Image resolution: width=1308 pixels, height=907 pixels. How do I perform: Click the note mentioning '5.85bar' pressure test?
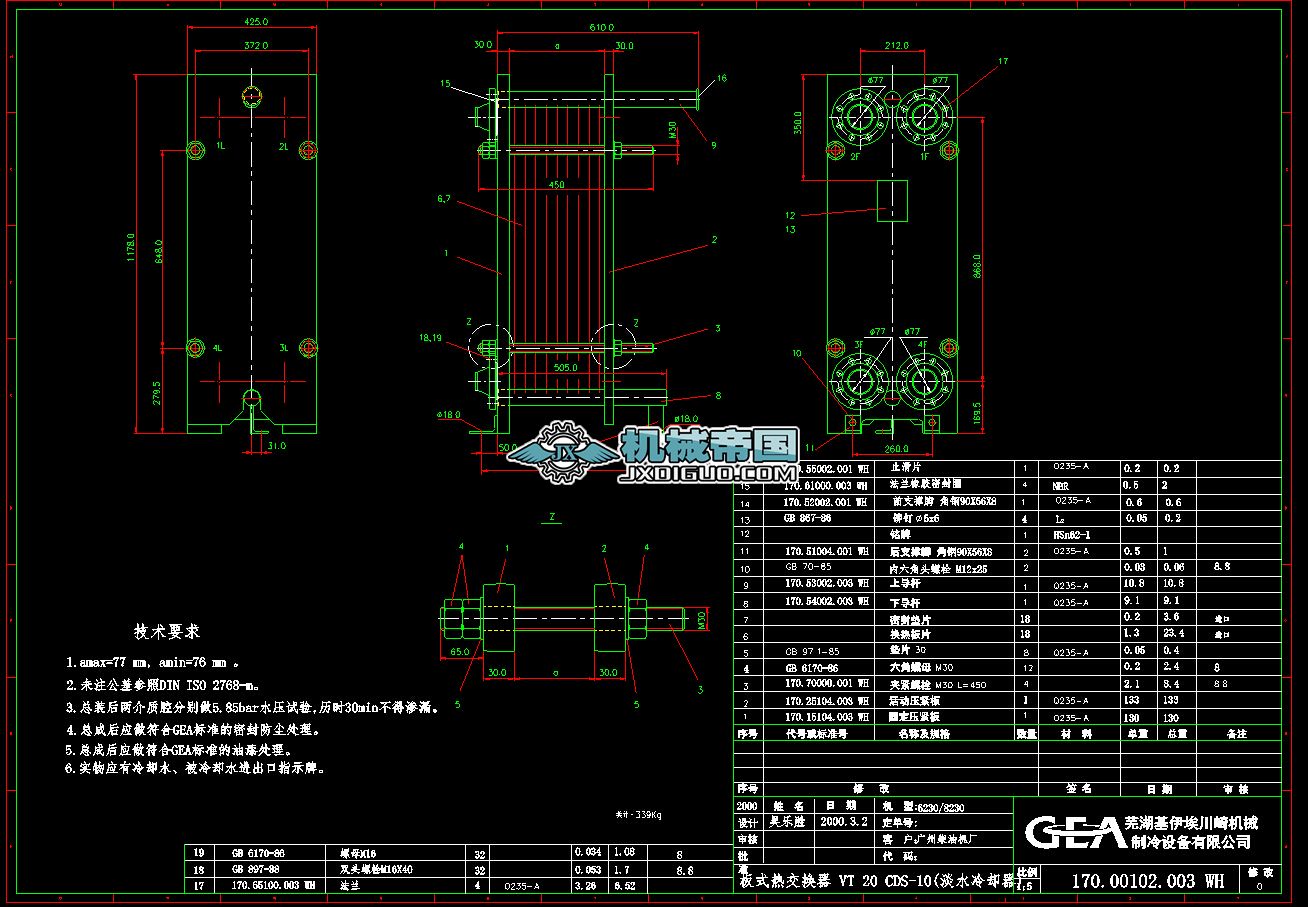tap(253, 707)
